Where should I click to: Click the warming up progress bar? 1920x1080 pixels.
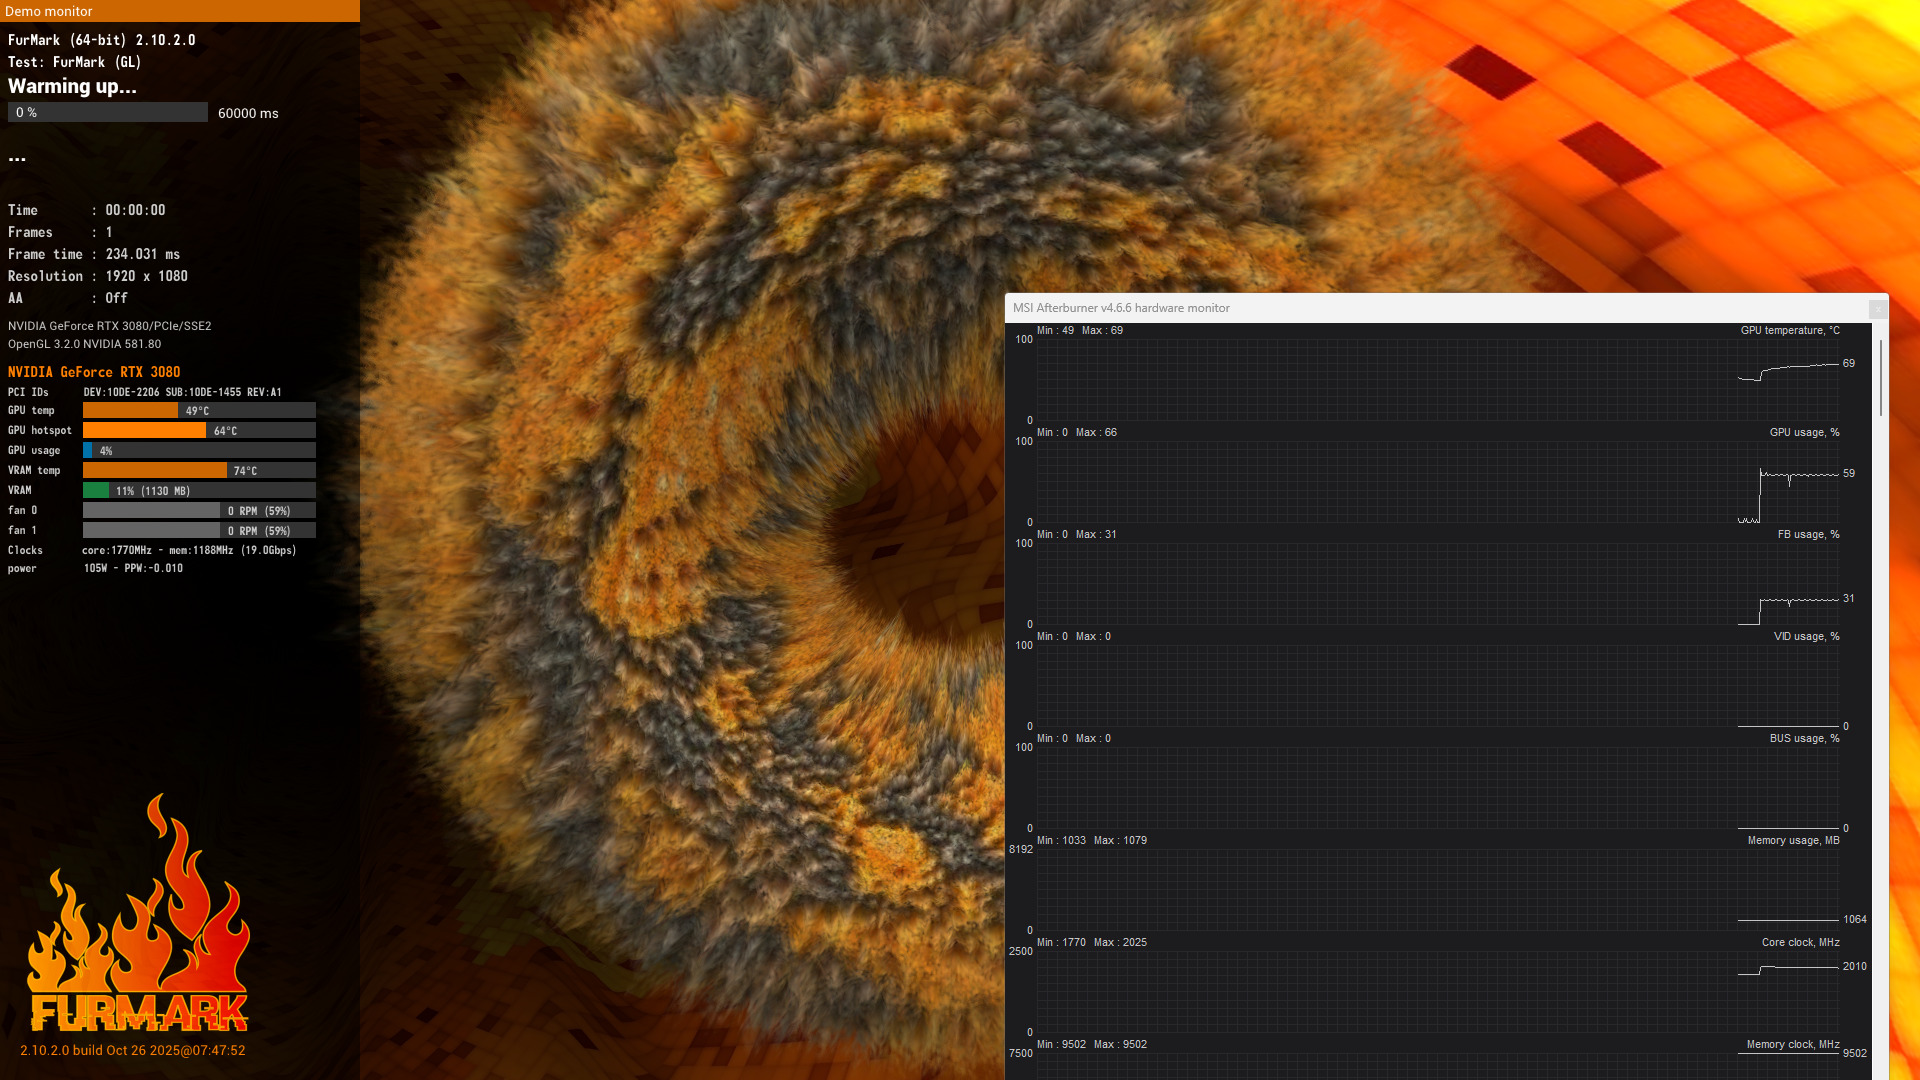[x=108, y=113]
